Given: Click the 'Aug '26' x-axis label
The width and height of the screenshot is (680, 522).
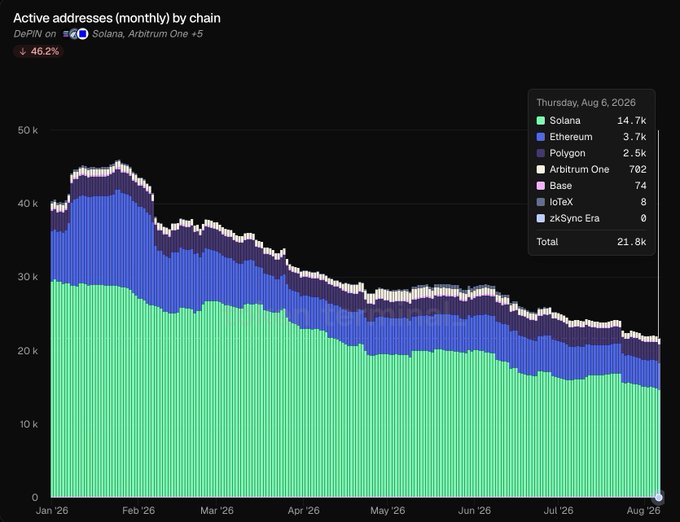Looking at the screenshot, I should [644, 510].
